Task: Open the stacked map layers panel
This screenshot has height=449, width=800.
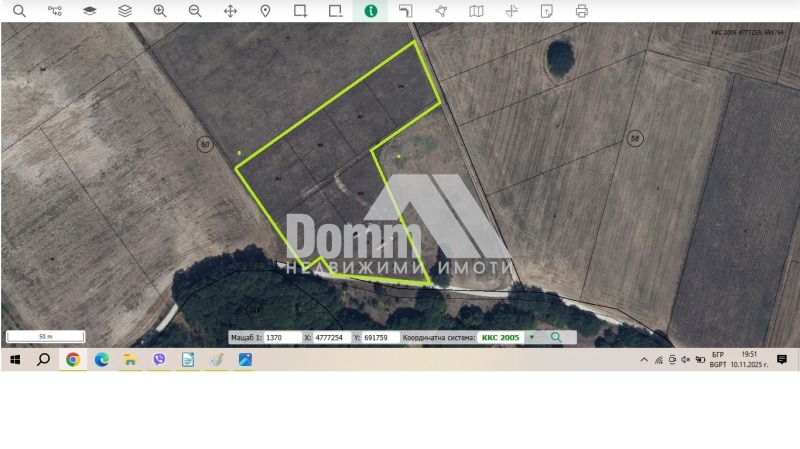Action: tap(125, 11)
